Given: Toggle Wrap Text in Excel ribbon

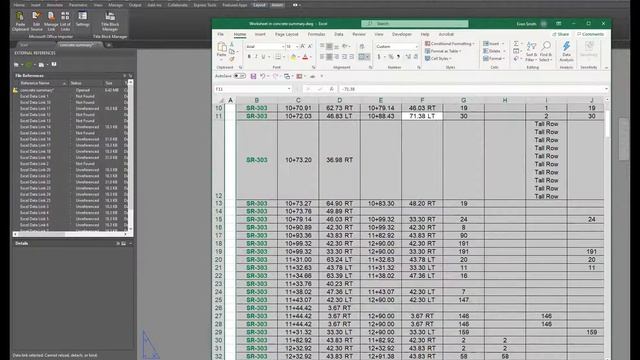Looking at the screenshot, I should pyautogui.click(x=362, y=47).
